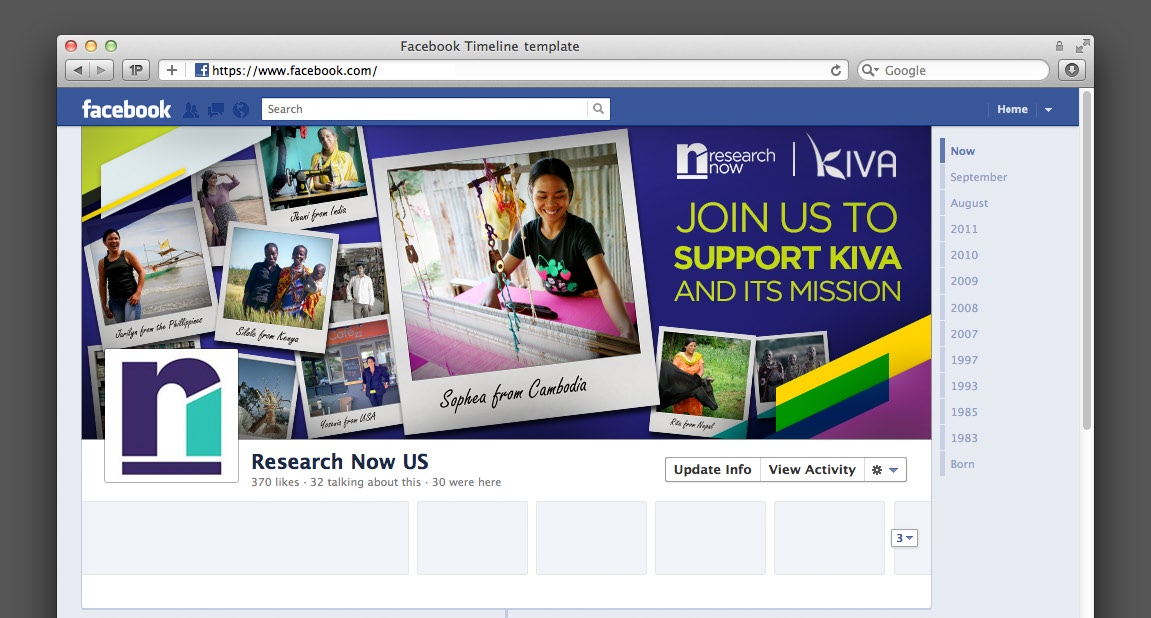Click the add bookmark plus button
The image size is (1151, 618).
pos(172,70)
